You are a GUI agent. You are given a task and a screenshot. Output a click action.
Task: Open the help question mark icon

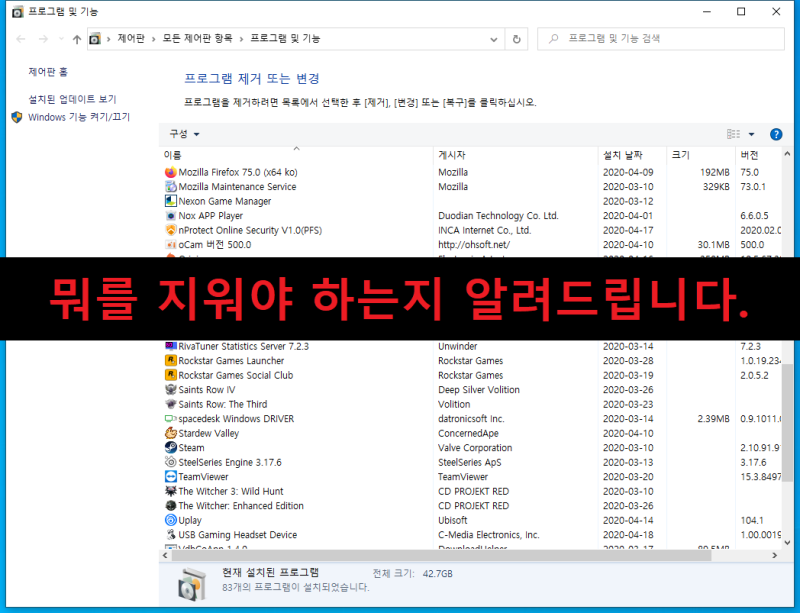click(x=776, y=134)
